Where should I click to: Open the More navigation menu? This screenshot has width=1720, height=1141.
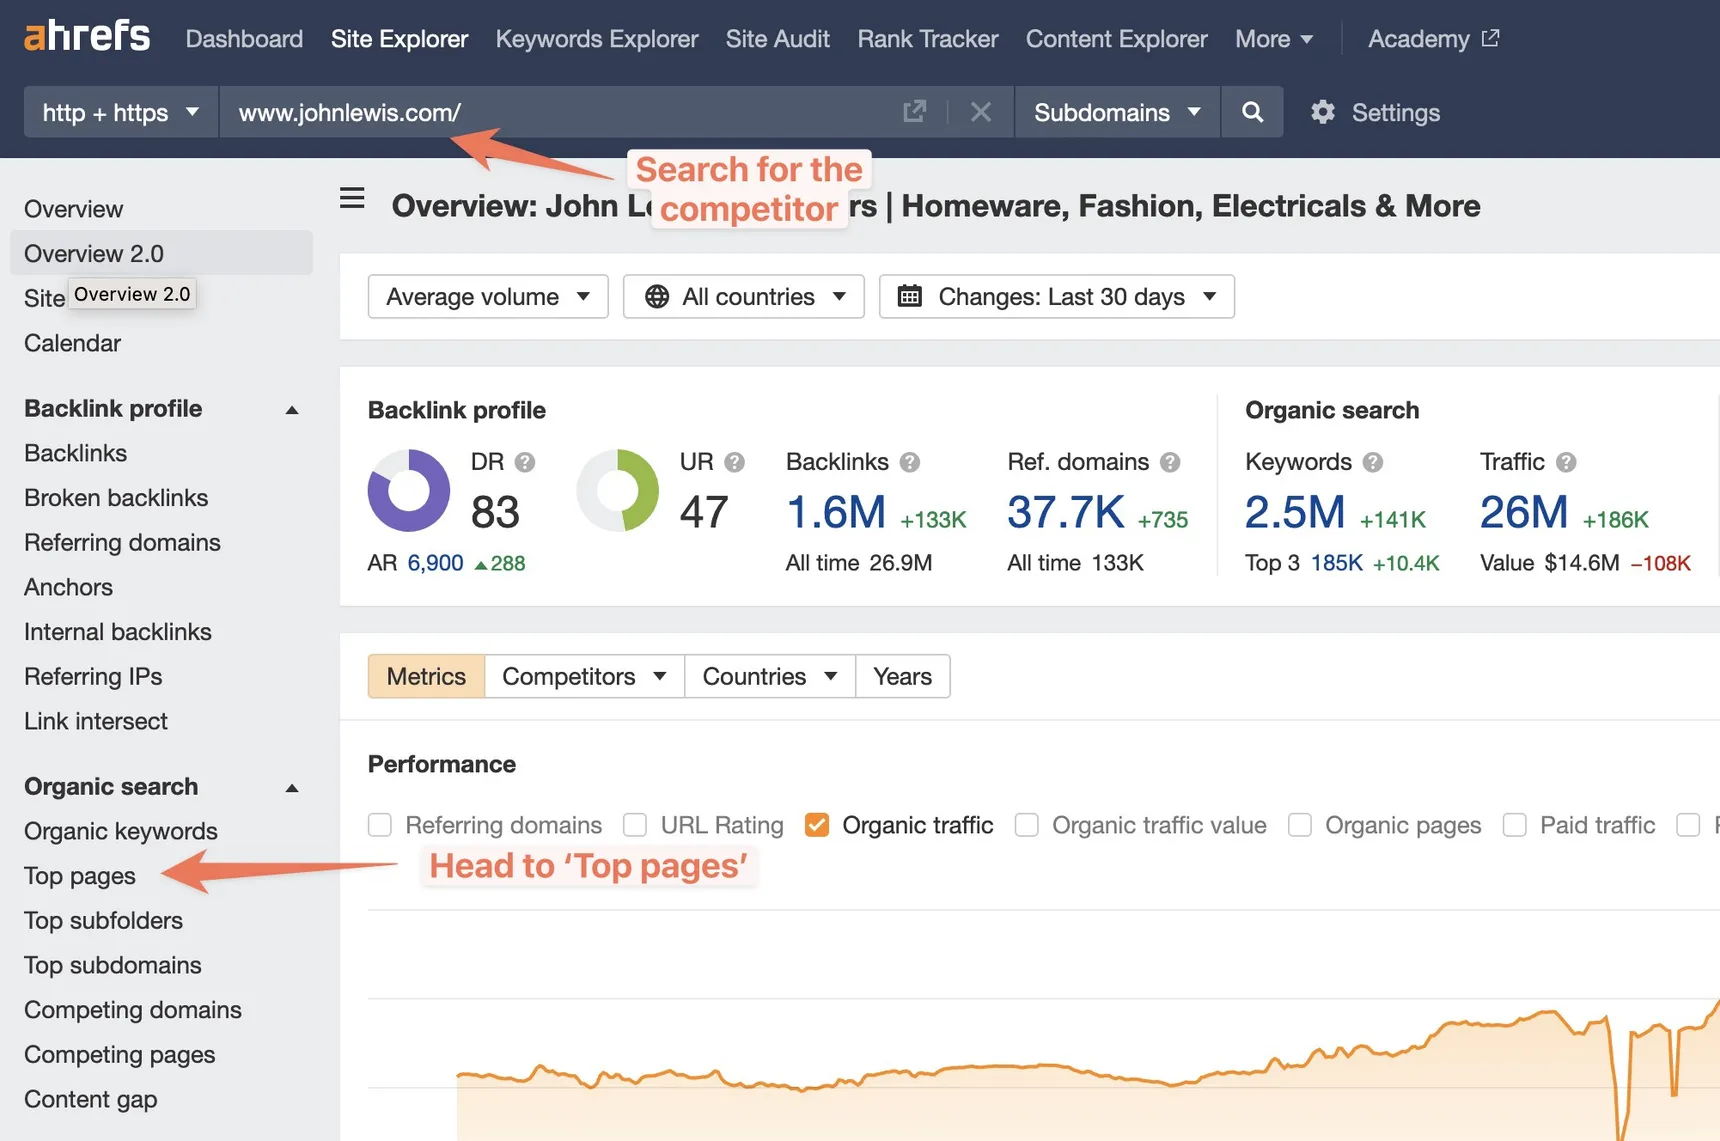(x=1274, y=39)
